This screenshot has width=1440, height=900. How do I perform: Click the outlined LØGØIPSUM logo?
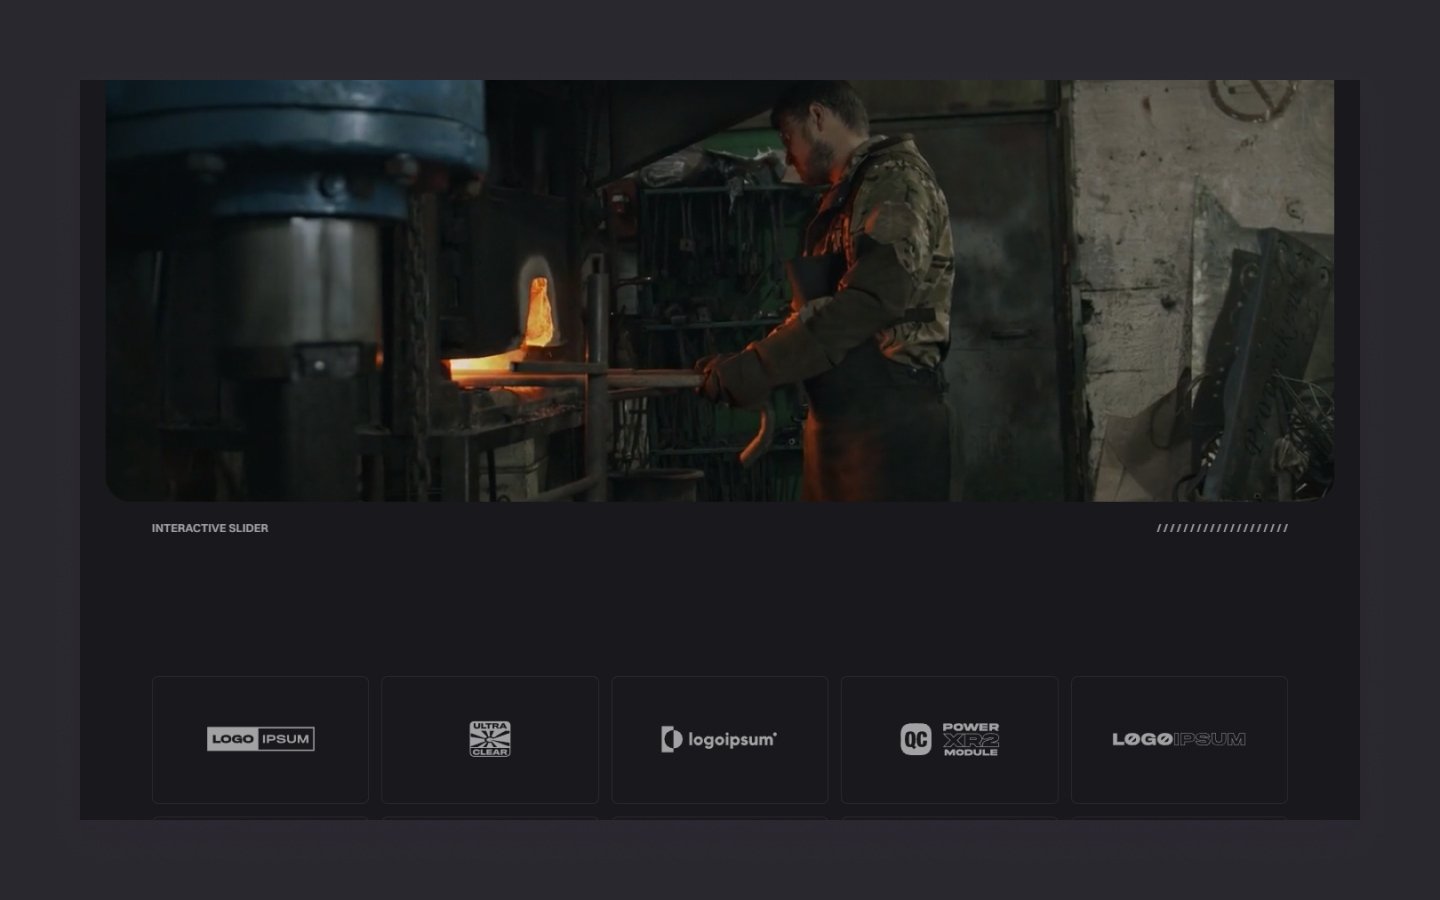click(1178, 739)
